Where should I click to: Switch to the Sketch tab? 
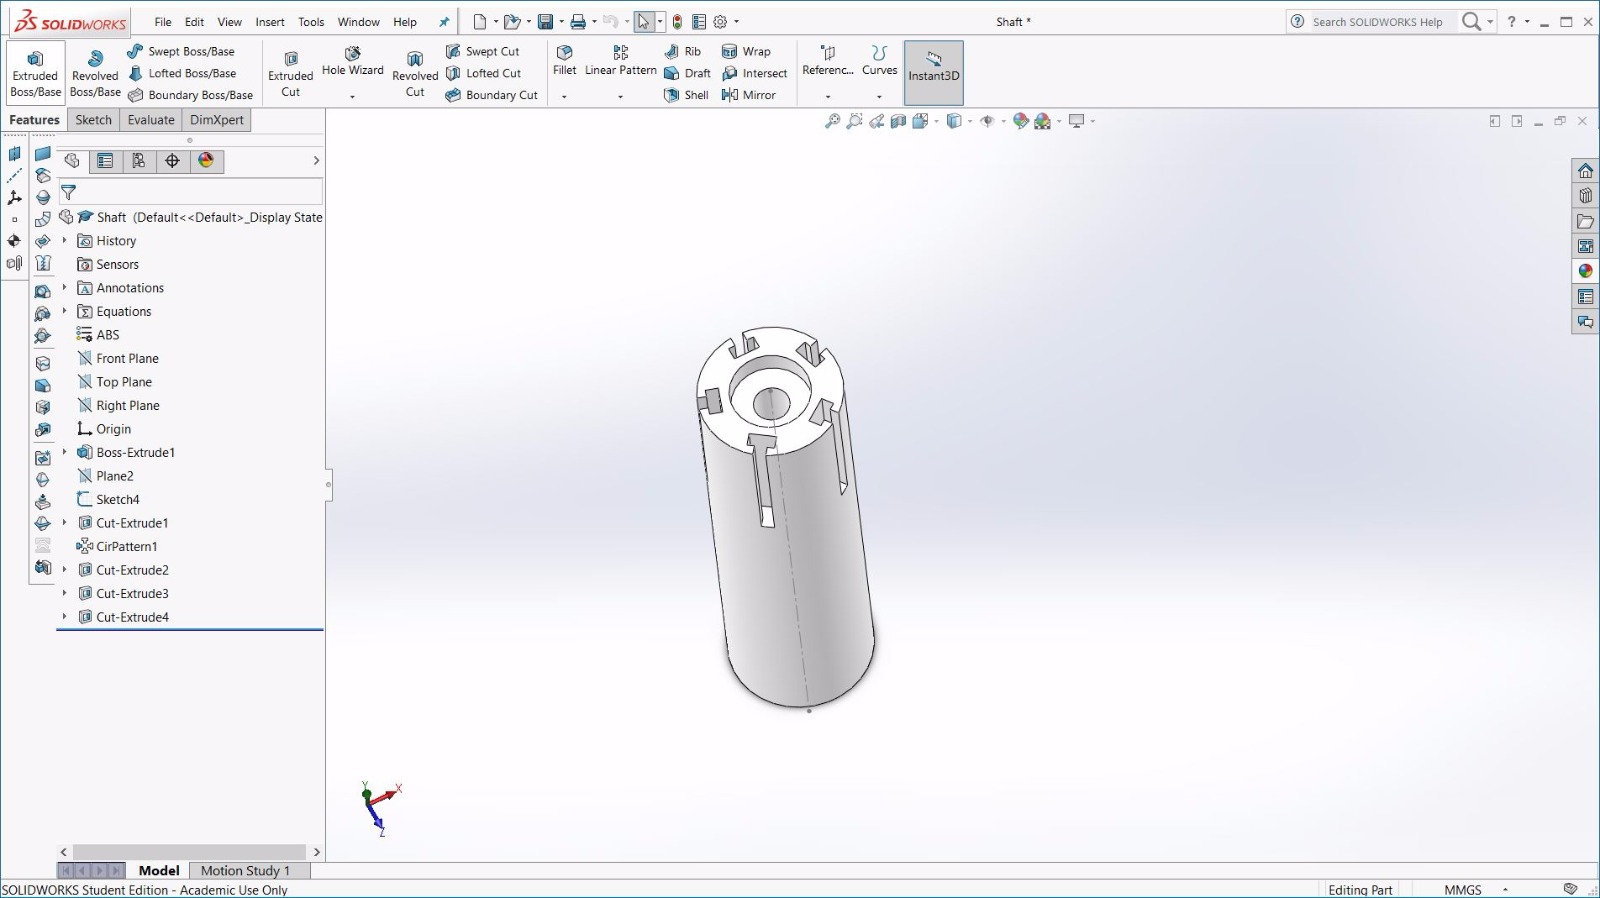point(94,120)
